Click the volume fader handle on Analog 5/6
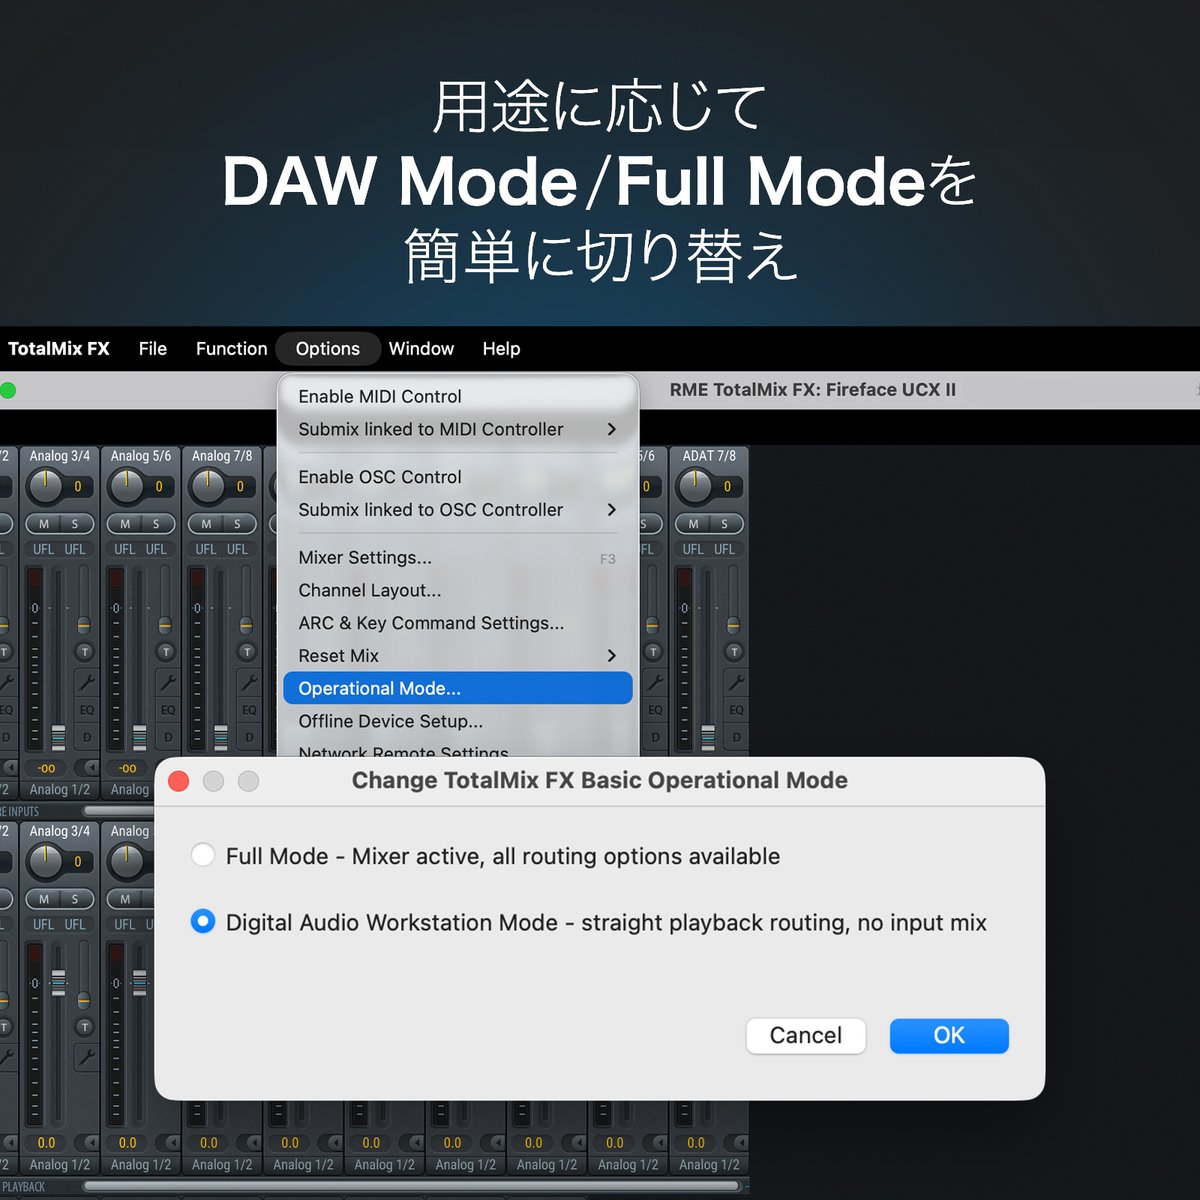The width and height of the screenshot is (1200, 1200). click(x=140, y=737)
